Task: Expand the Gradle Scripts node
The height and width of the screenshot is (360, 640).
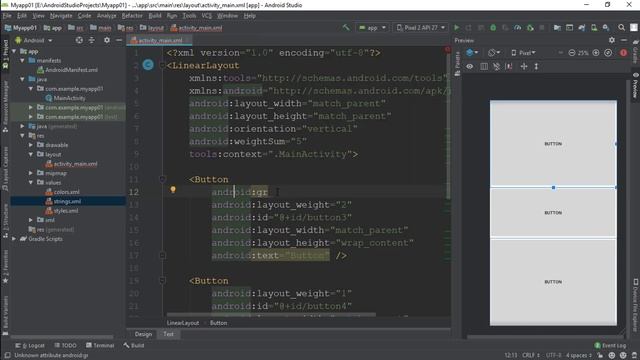Action: coord(14,239)
